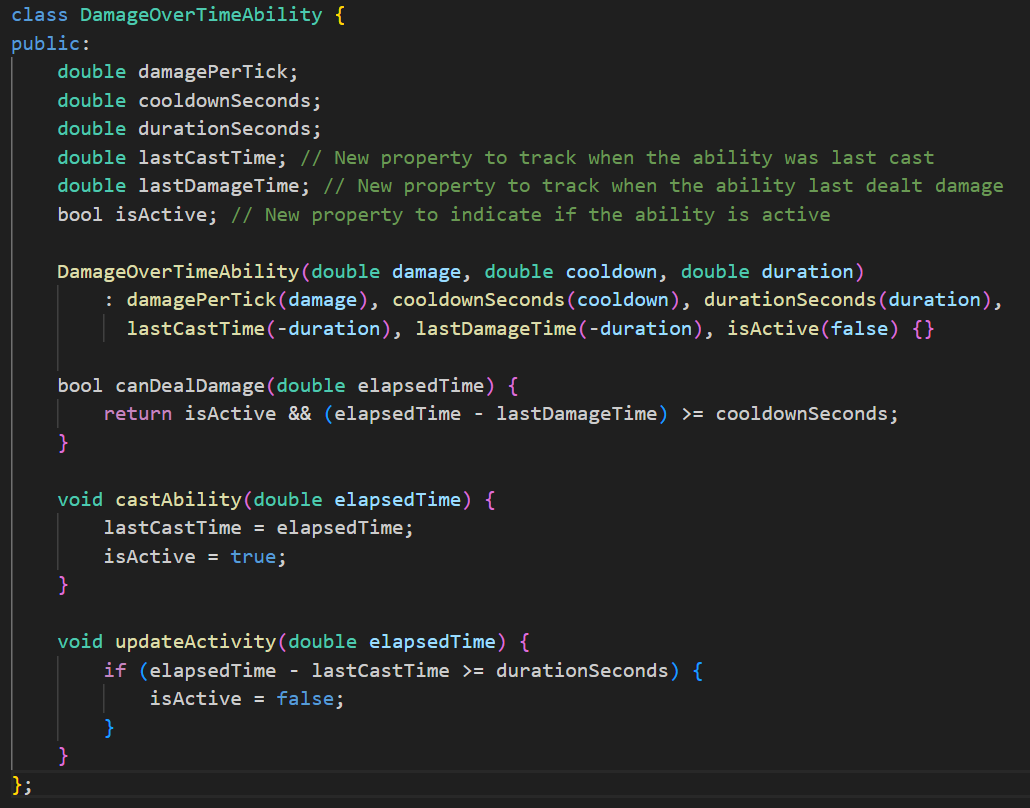Click the canDealDamage function name

pos(190,385)
